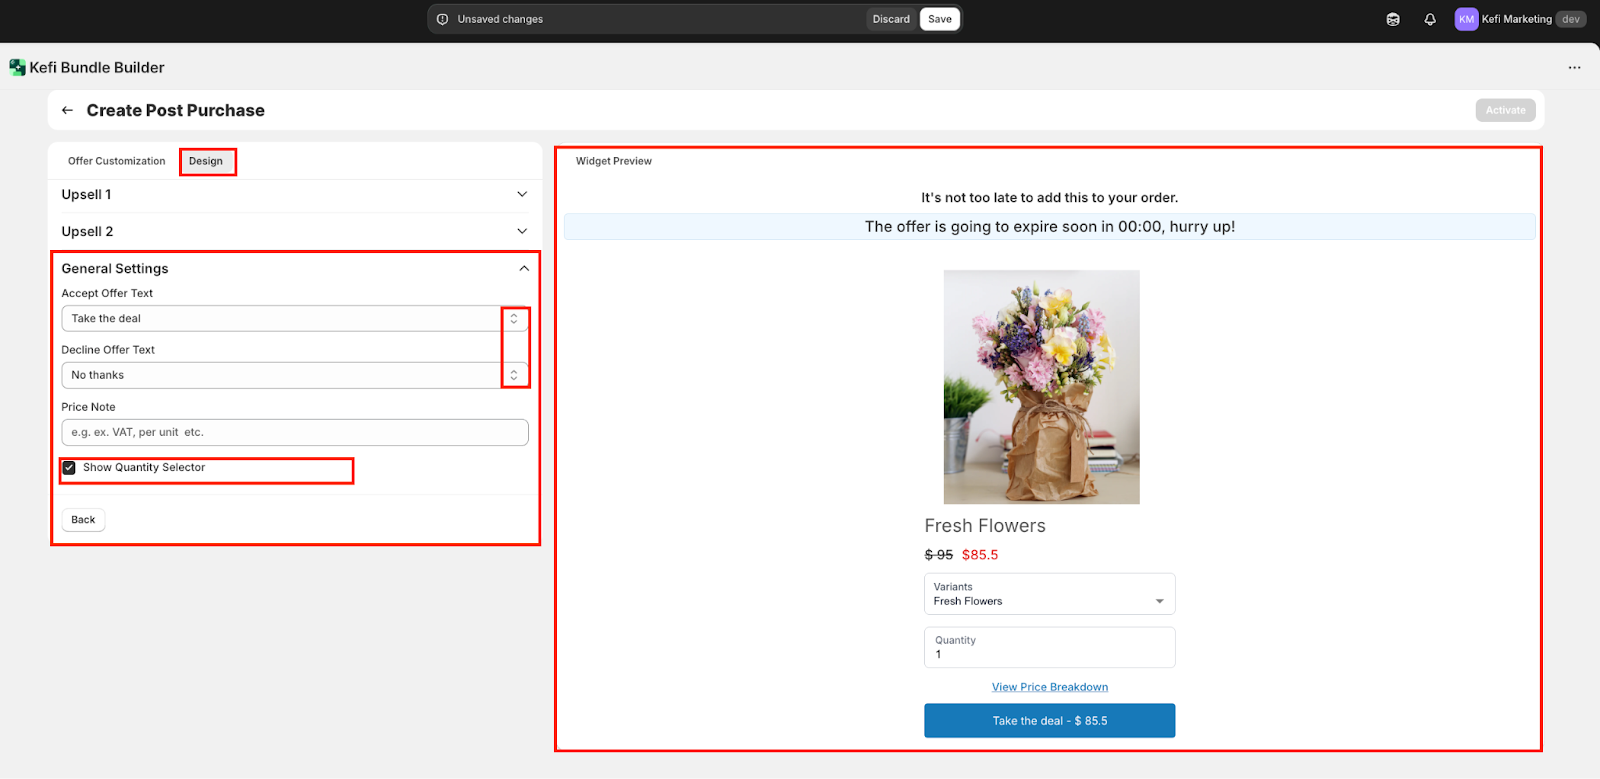This screenshot has width=1600, height=779.
Task: Open the View Price Breakdown link
Action: [1049, 687]
